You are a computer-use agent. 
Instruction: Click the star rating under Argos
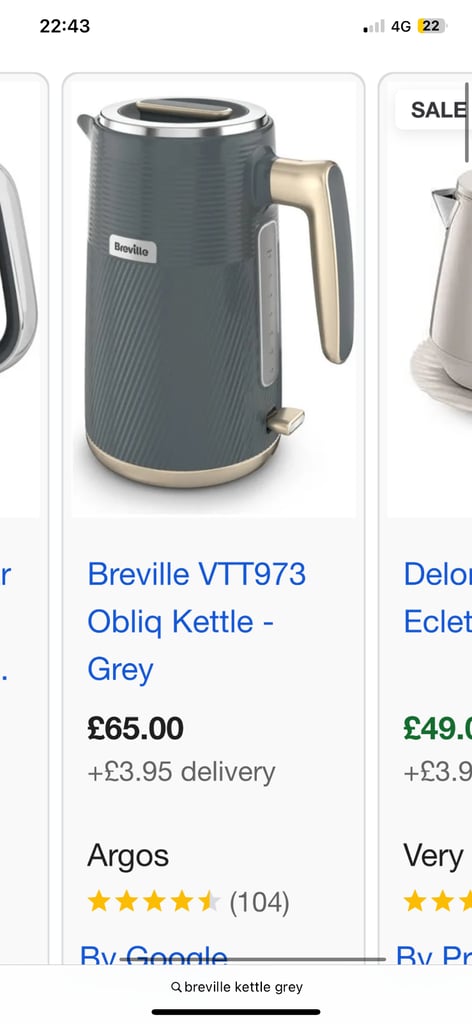tap(154, 902)
